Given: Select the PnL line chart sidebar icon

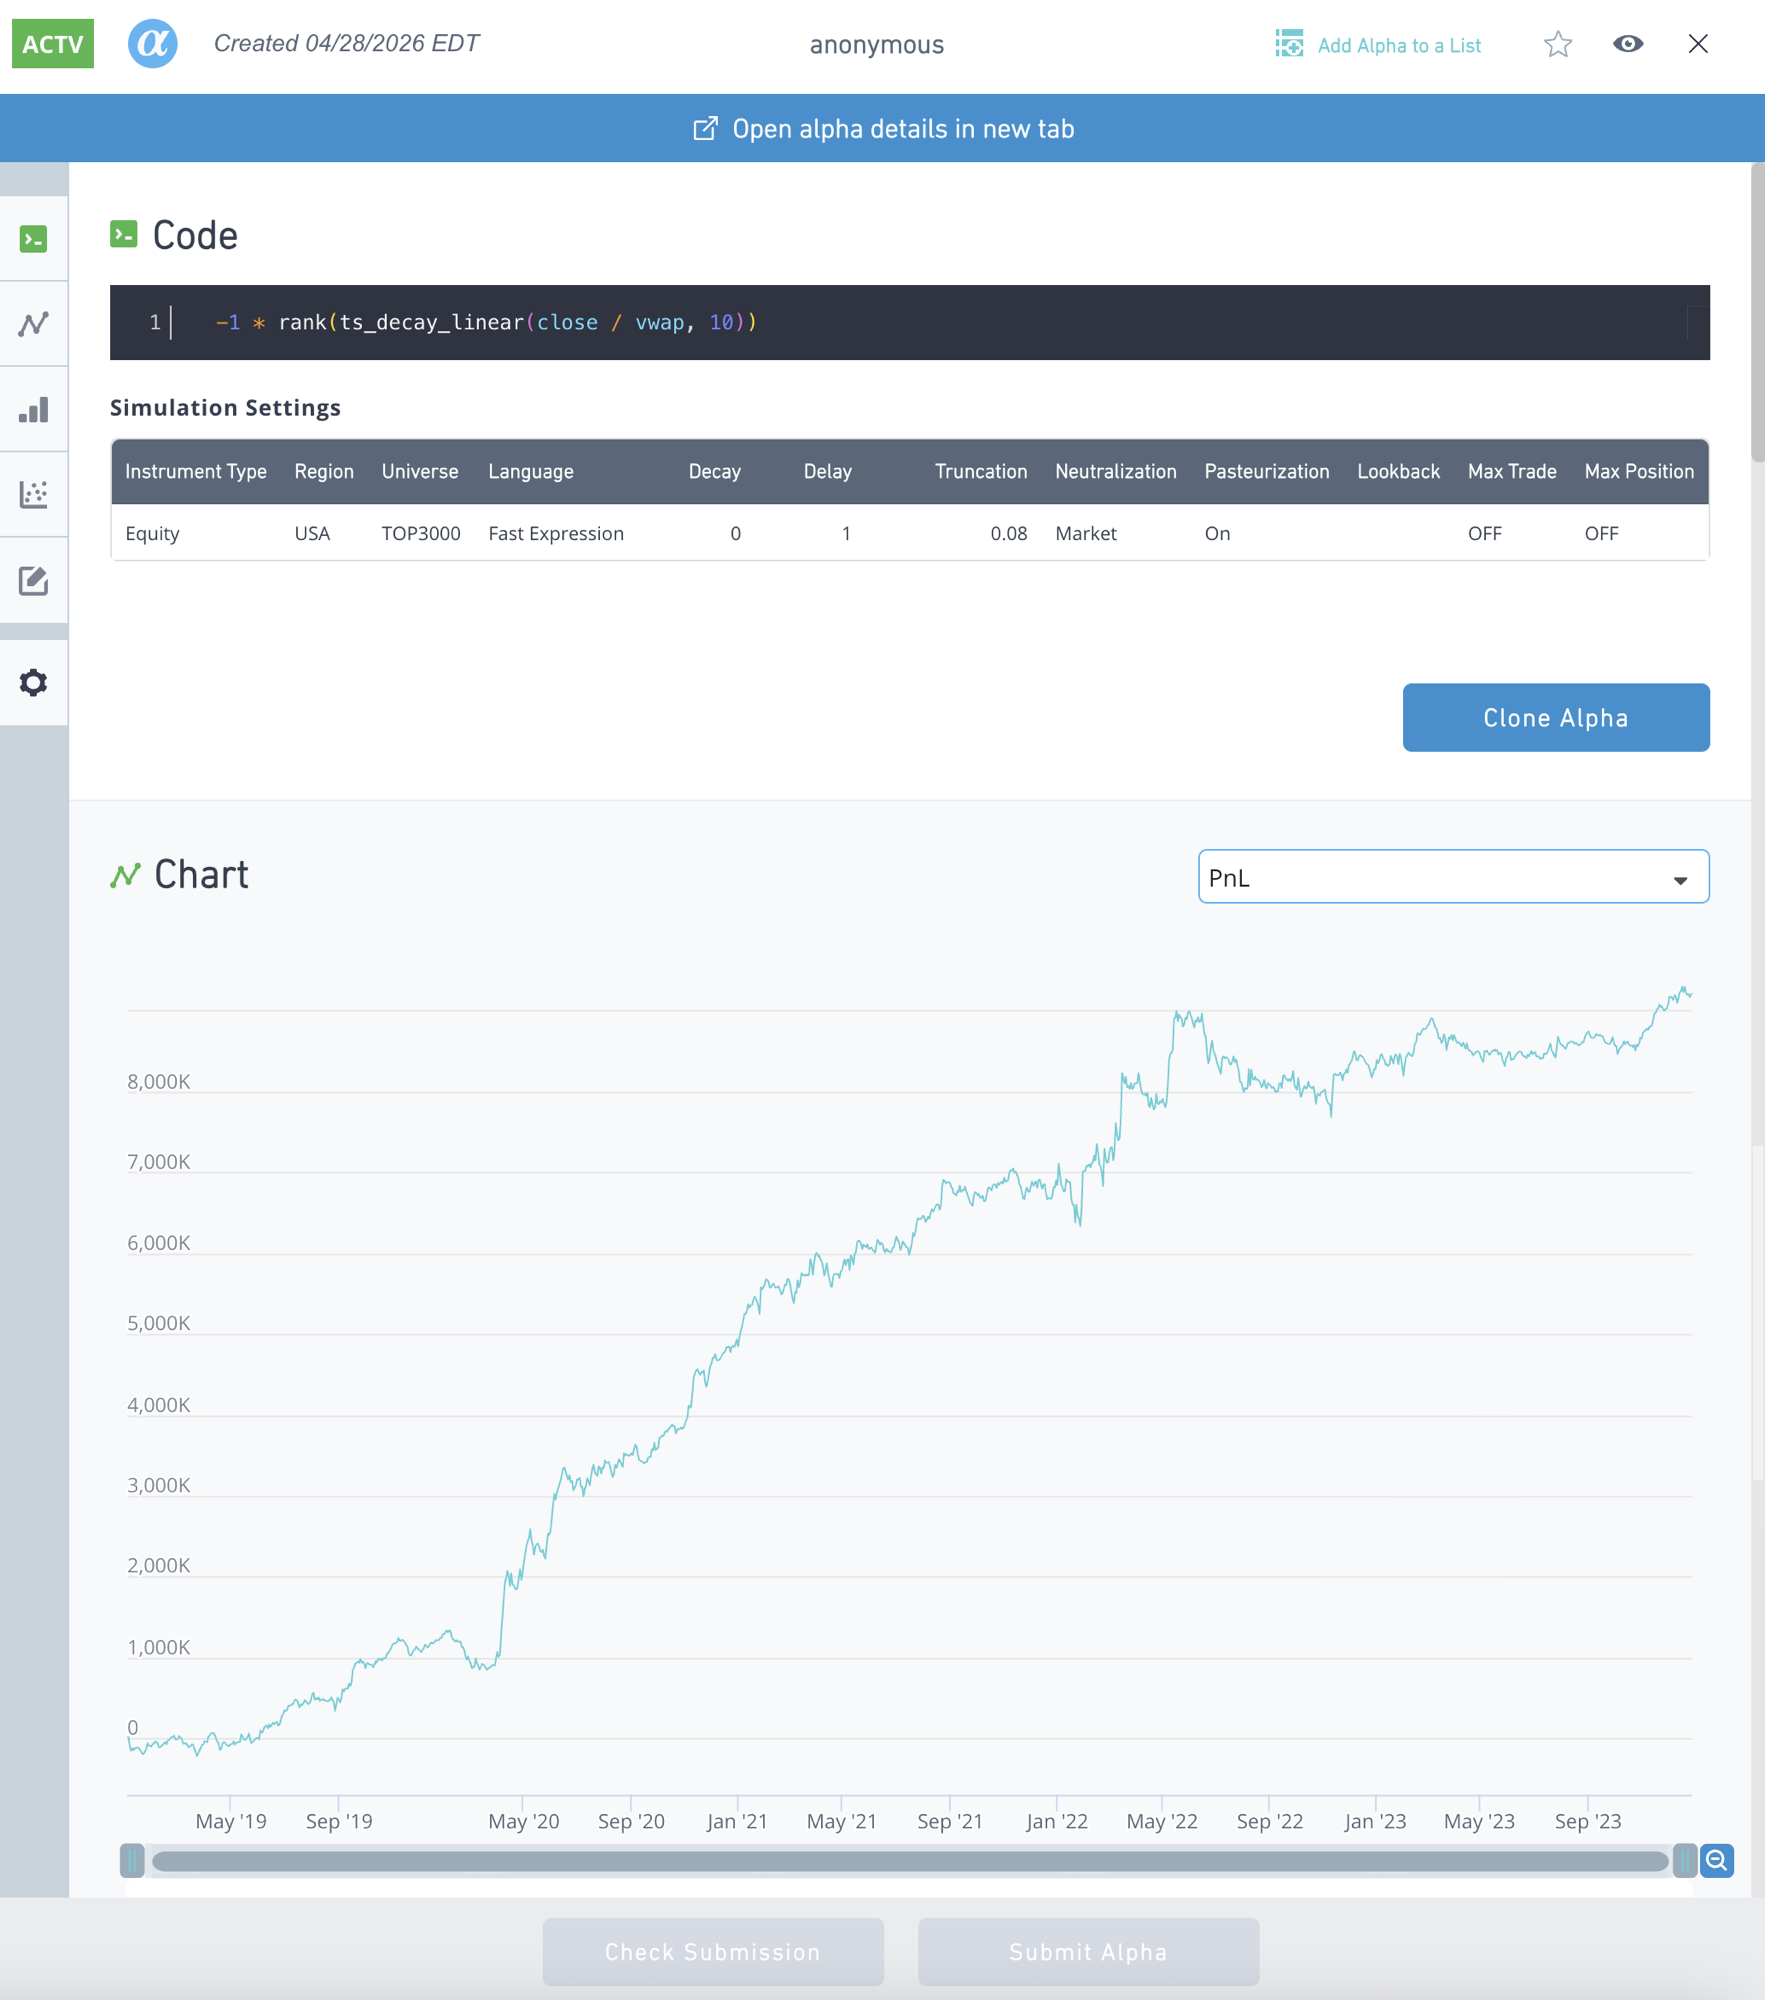Looking at the screenshot, I should point(33,323).
